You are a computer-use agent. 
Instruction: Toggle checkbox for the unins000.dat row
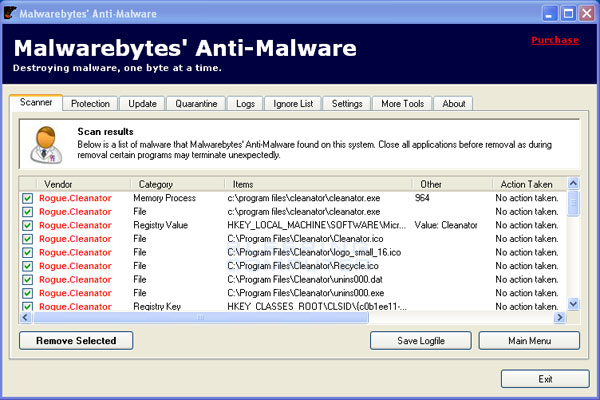point(27,280)
